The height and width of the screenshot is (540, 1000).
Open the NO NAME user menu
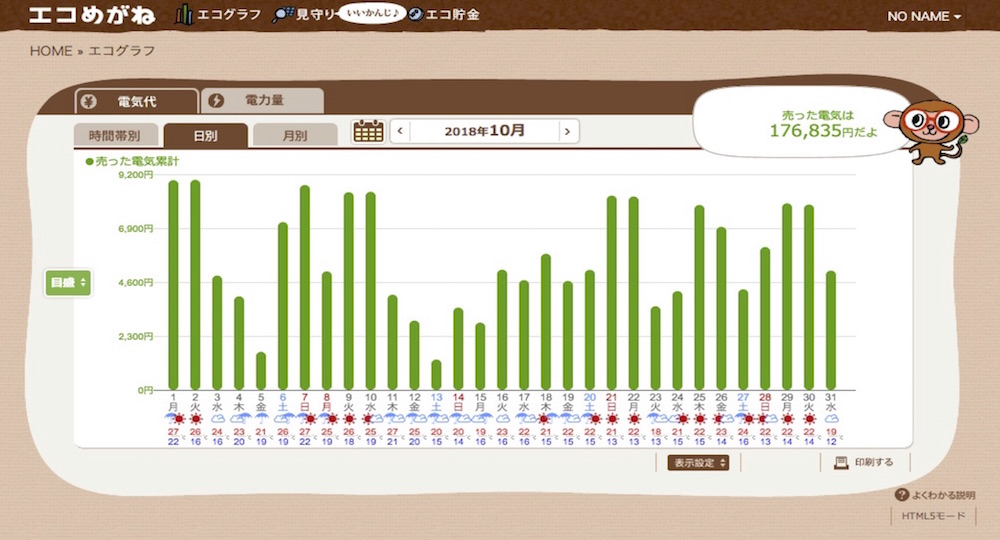pyautogui.click(x=924, y=17)
